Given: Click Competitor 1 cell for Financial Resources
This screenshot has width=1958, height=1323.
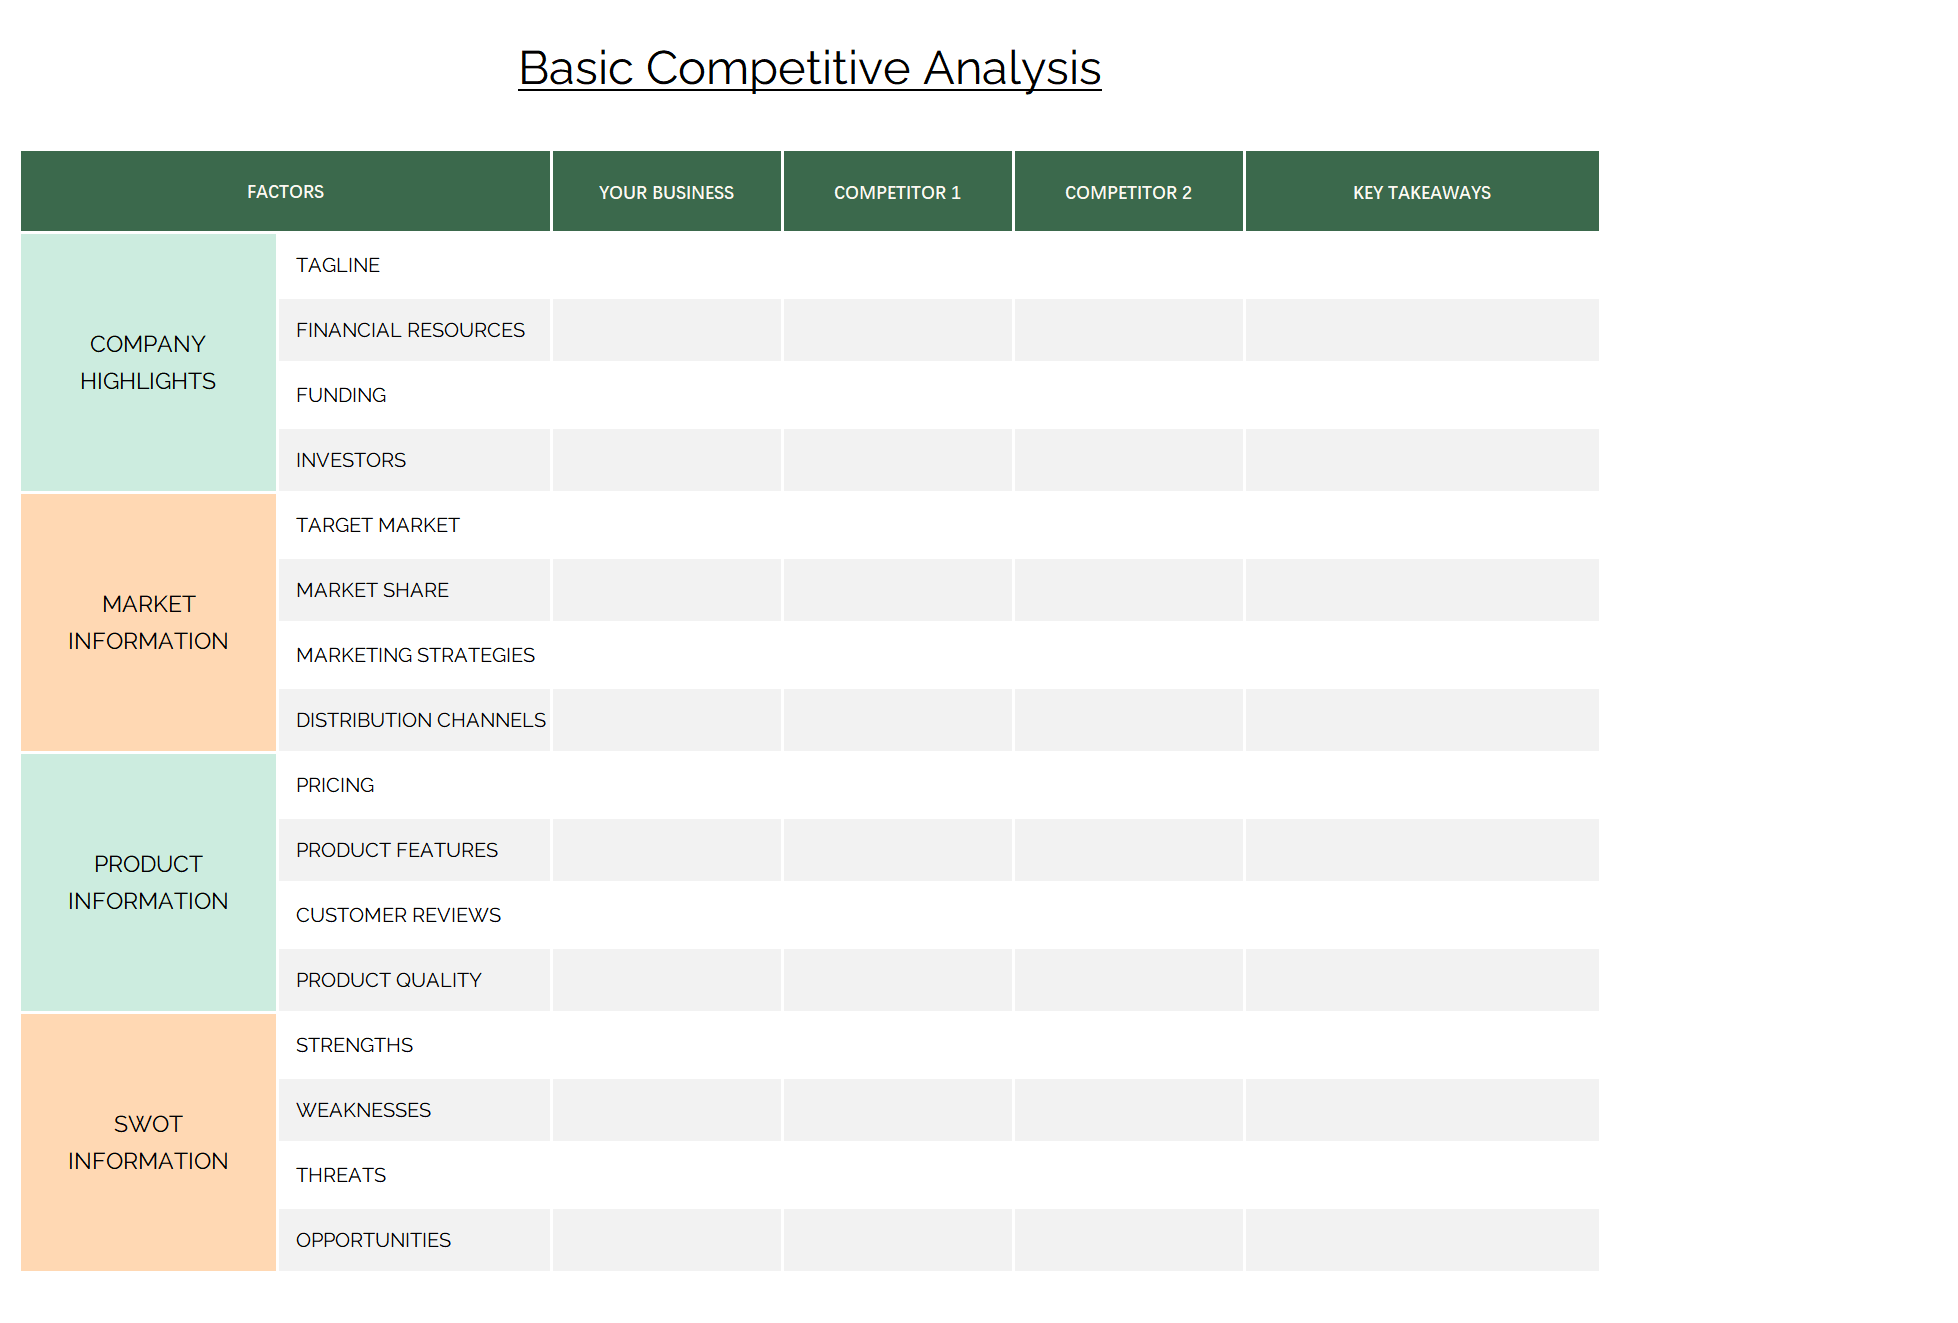Looking at the screenshot, I should click(x=898, y=330).
